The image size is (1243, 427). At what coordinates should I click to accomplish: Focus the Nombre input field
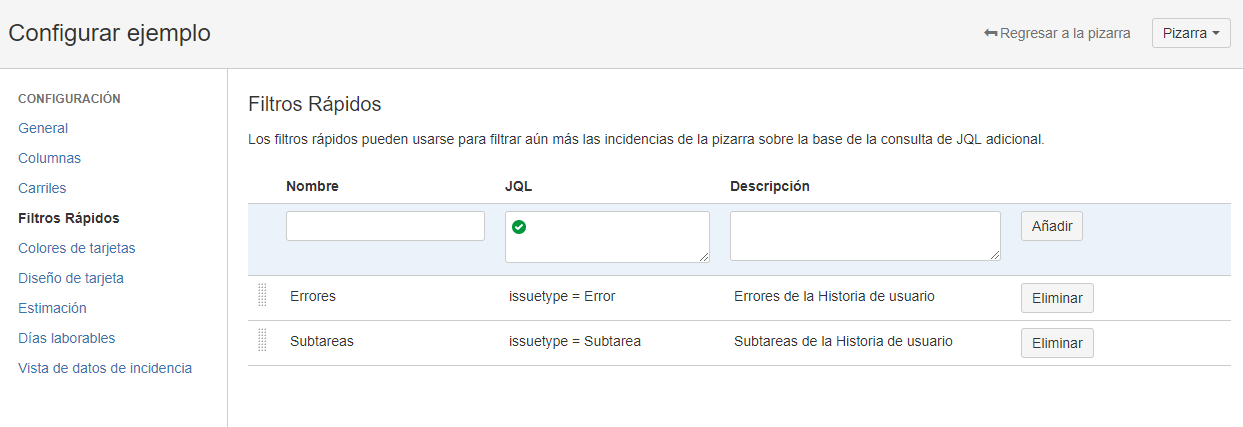click(385, 226)
